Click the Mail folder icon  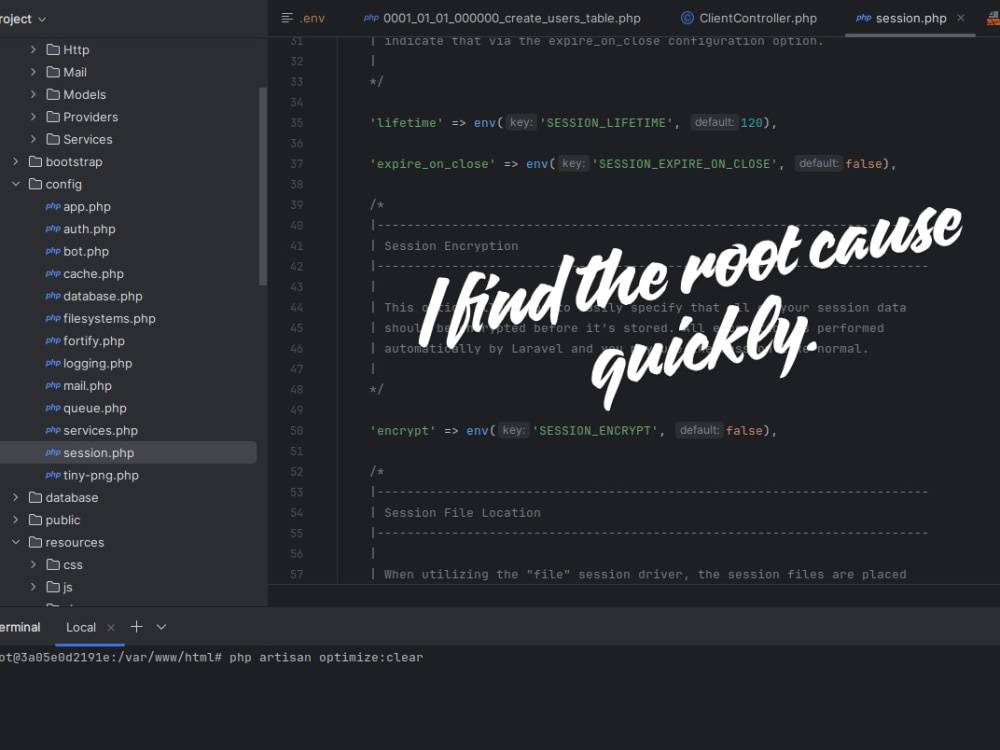click(53, 72)
